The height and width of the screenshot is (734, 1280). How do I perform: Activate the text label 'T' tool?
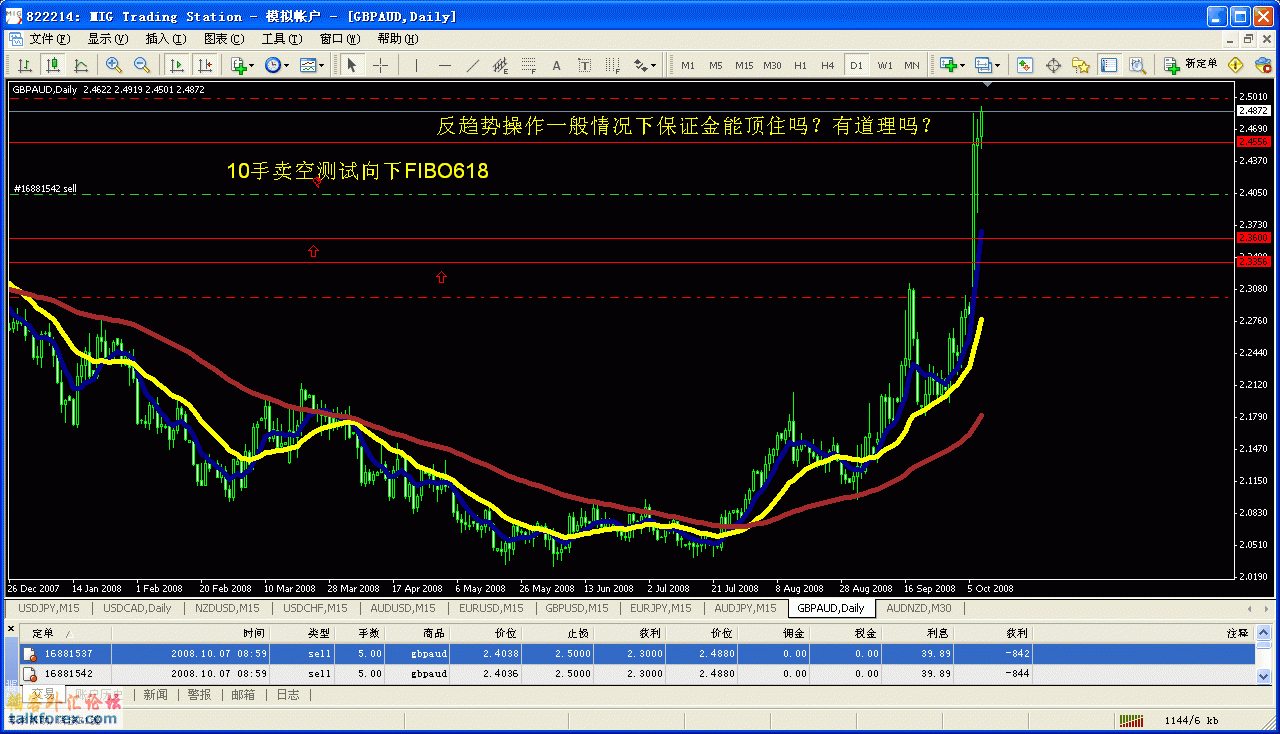(x=585, y=65)
